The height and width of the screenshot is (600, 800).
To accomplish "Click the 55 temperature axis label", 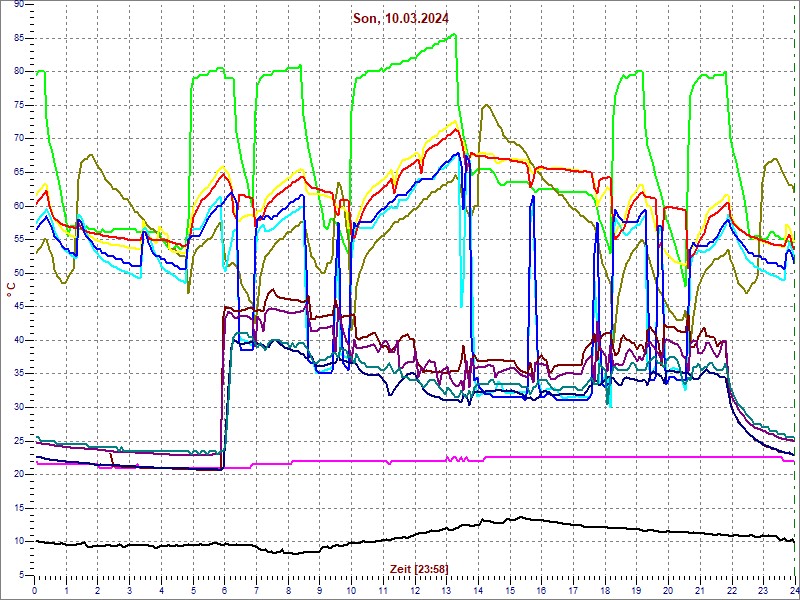I will [19, 240].
